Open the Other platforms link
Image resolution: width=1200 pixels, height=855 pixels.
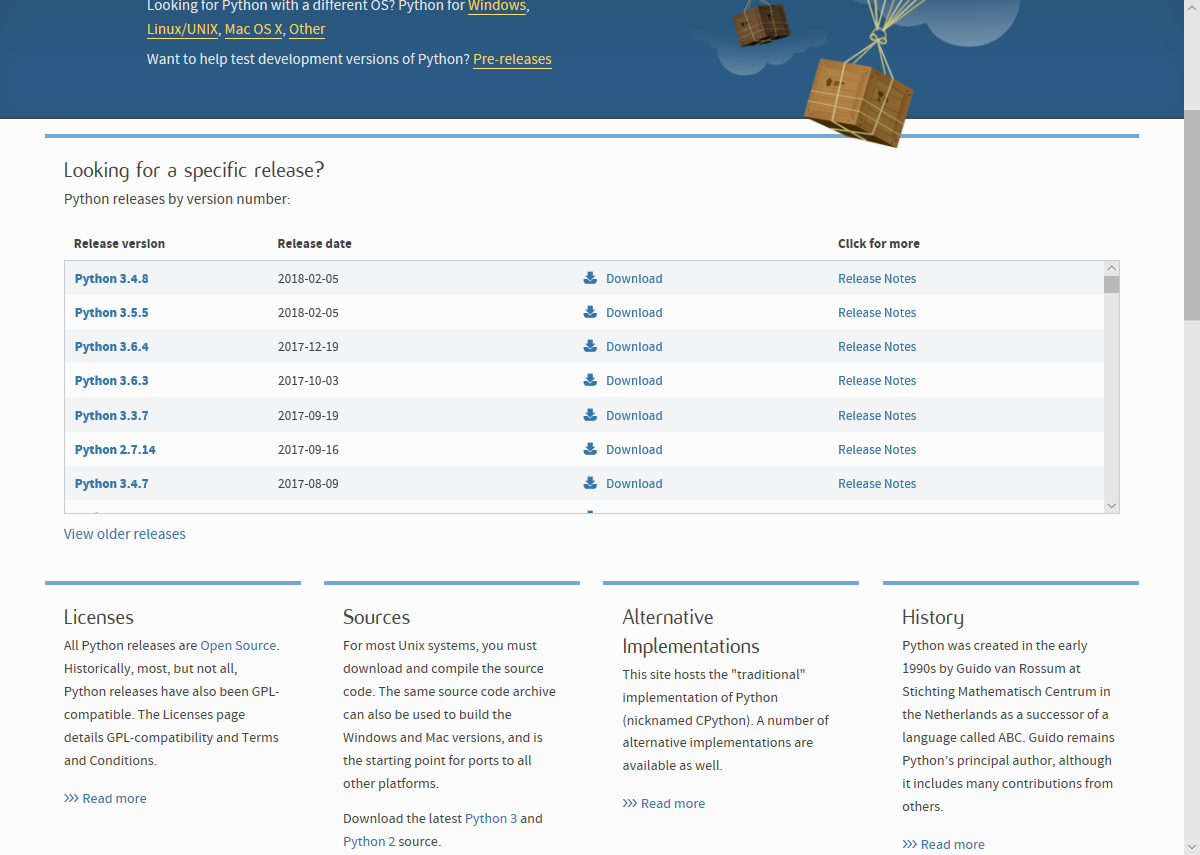pos(307,29)
